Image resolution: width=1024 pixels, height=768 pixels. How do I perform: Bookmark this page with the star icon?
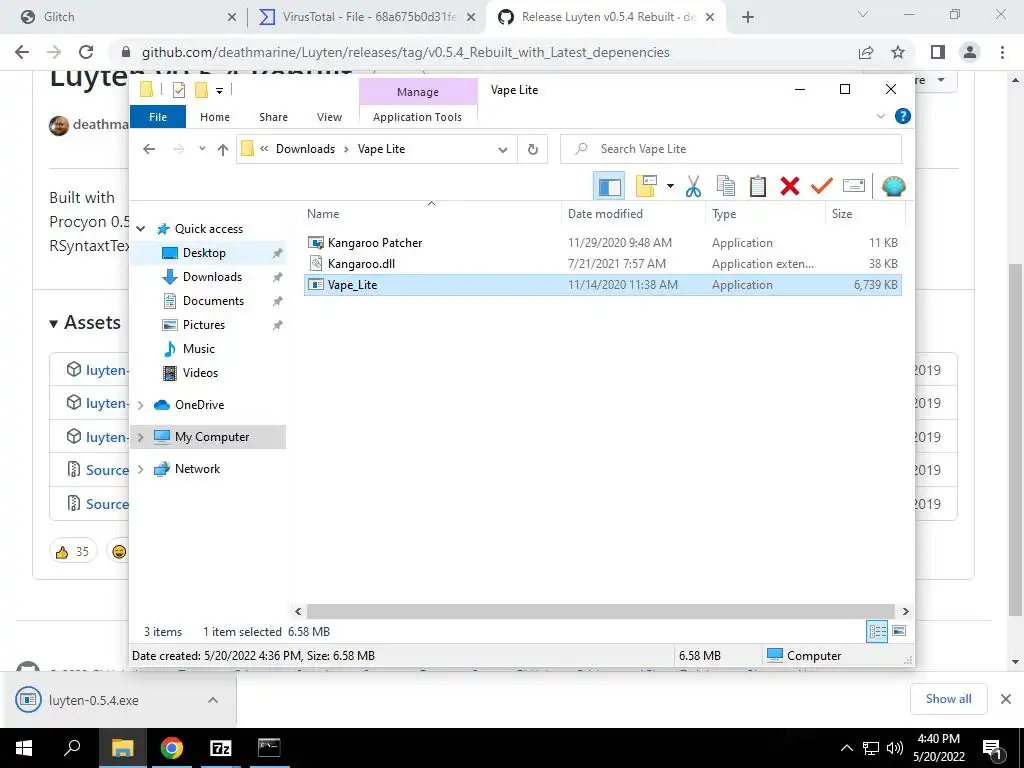898,52
